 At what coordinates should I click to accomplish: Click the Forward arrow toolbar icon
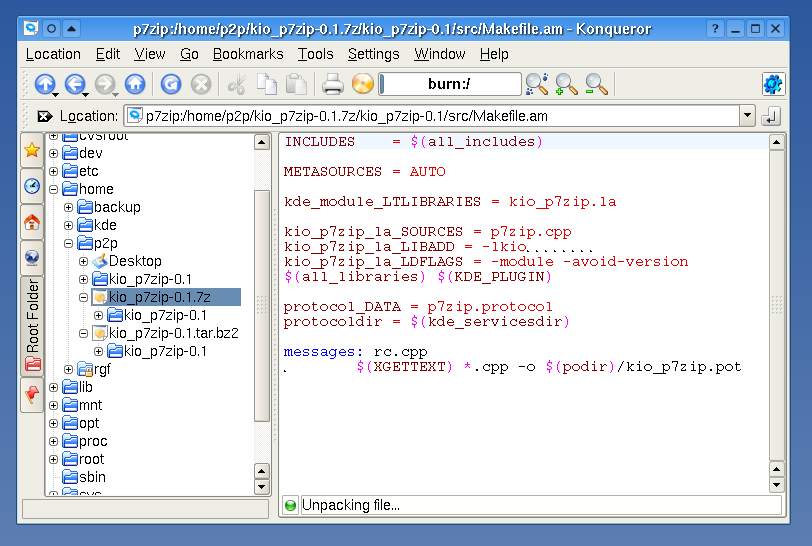tap(106, 84)
